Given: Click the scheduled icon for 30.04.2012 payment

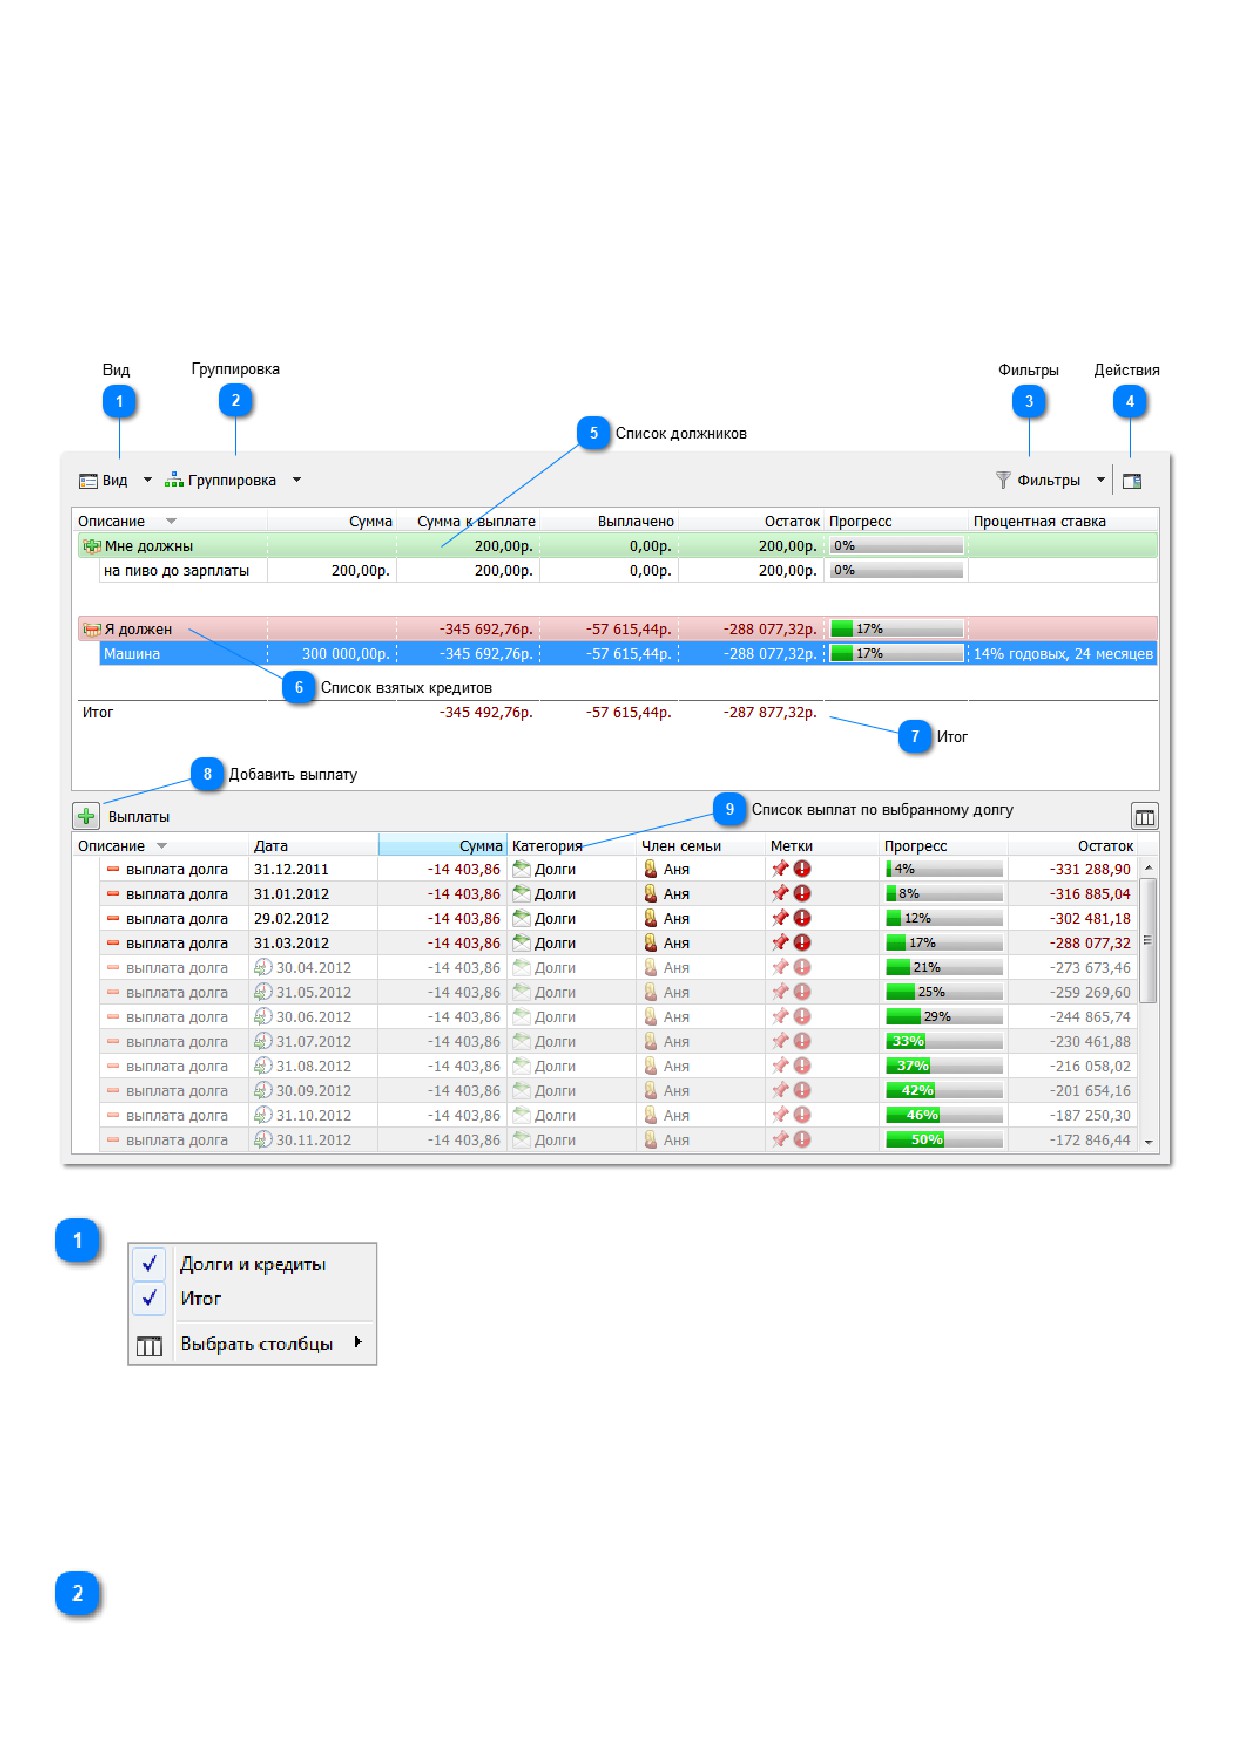Looking at the screenshot, I should 263,967.
